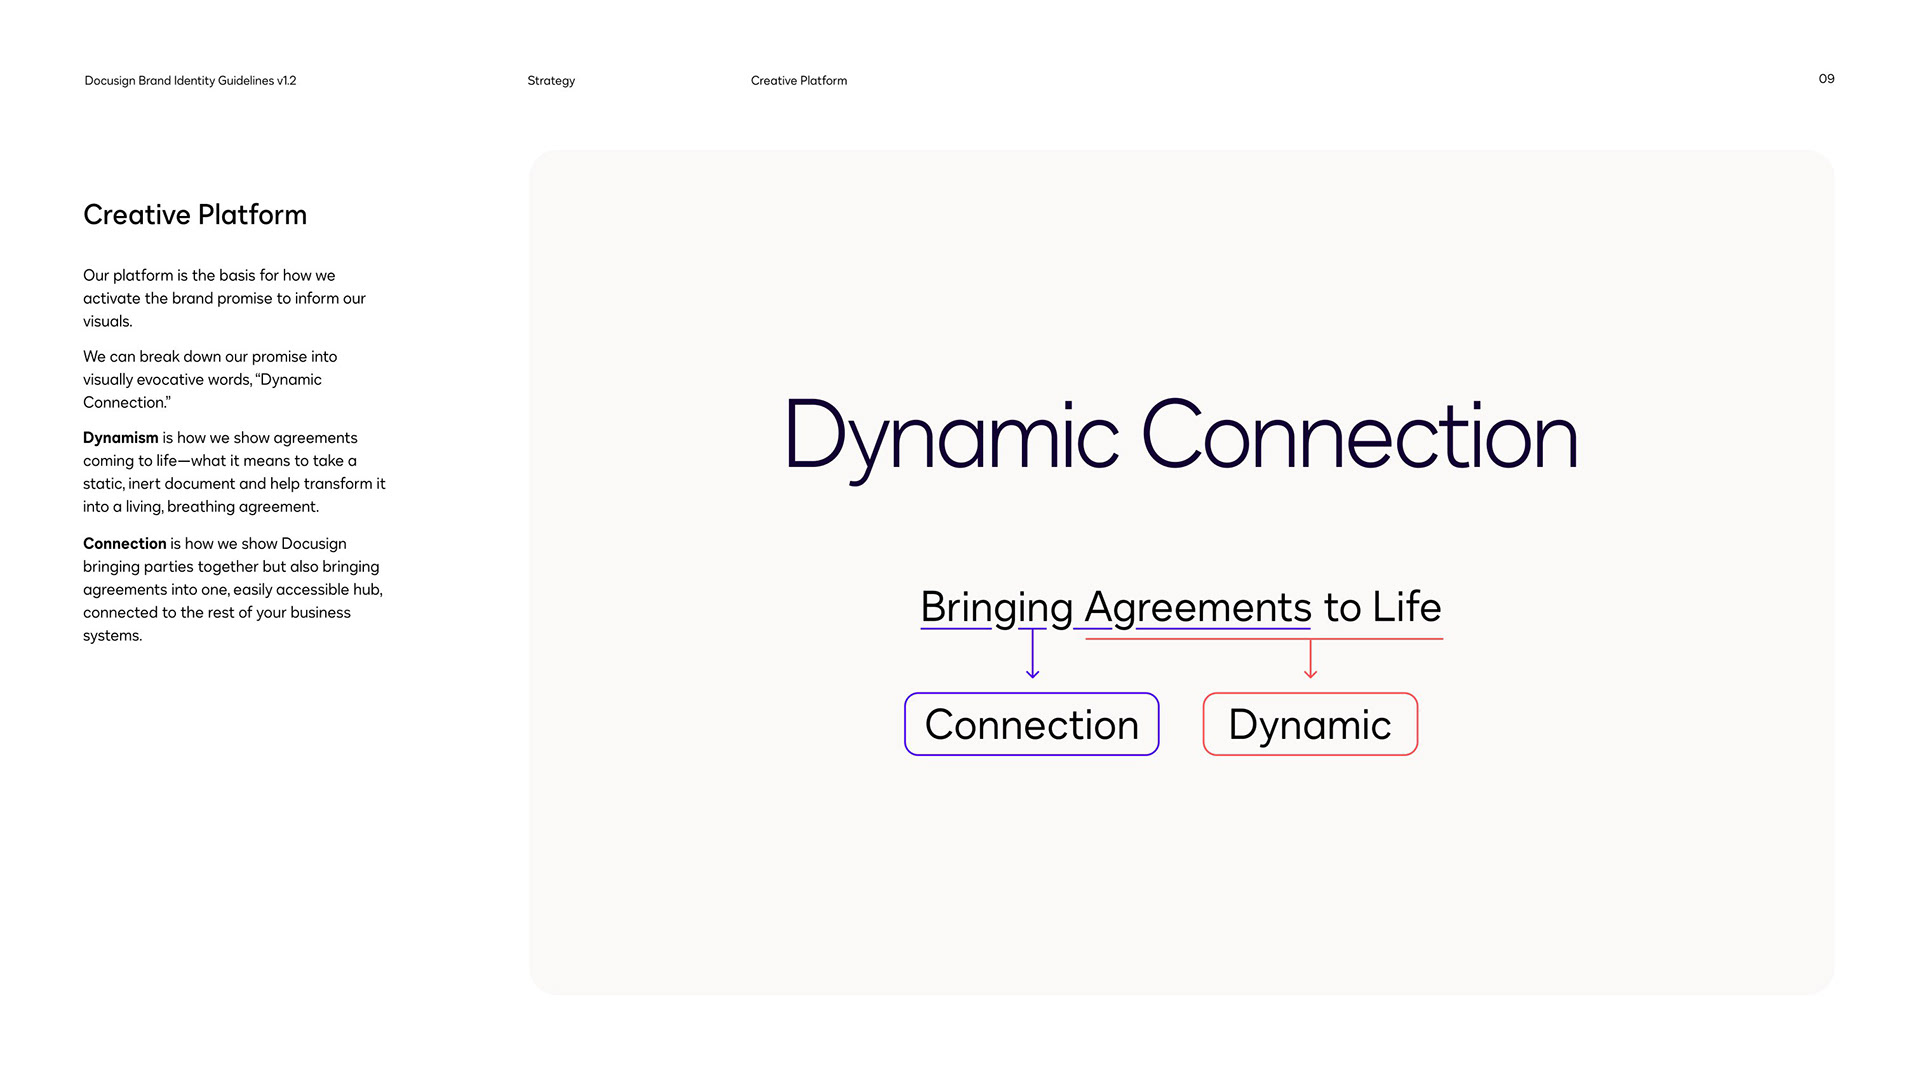Click the bold word Dynamism
Image resolution: width=1920 pixels, height=1080 pixels.
click(120, 438)
